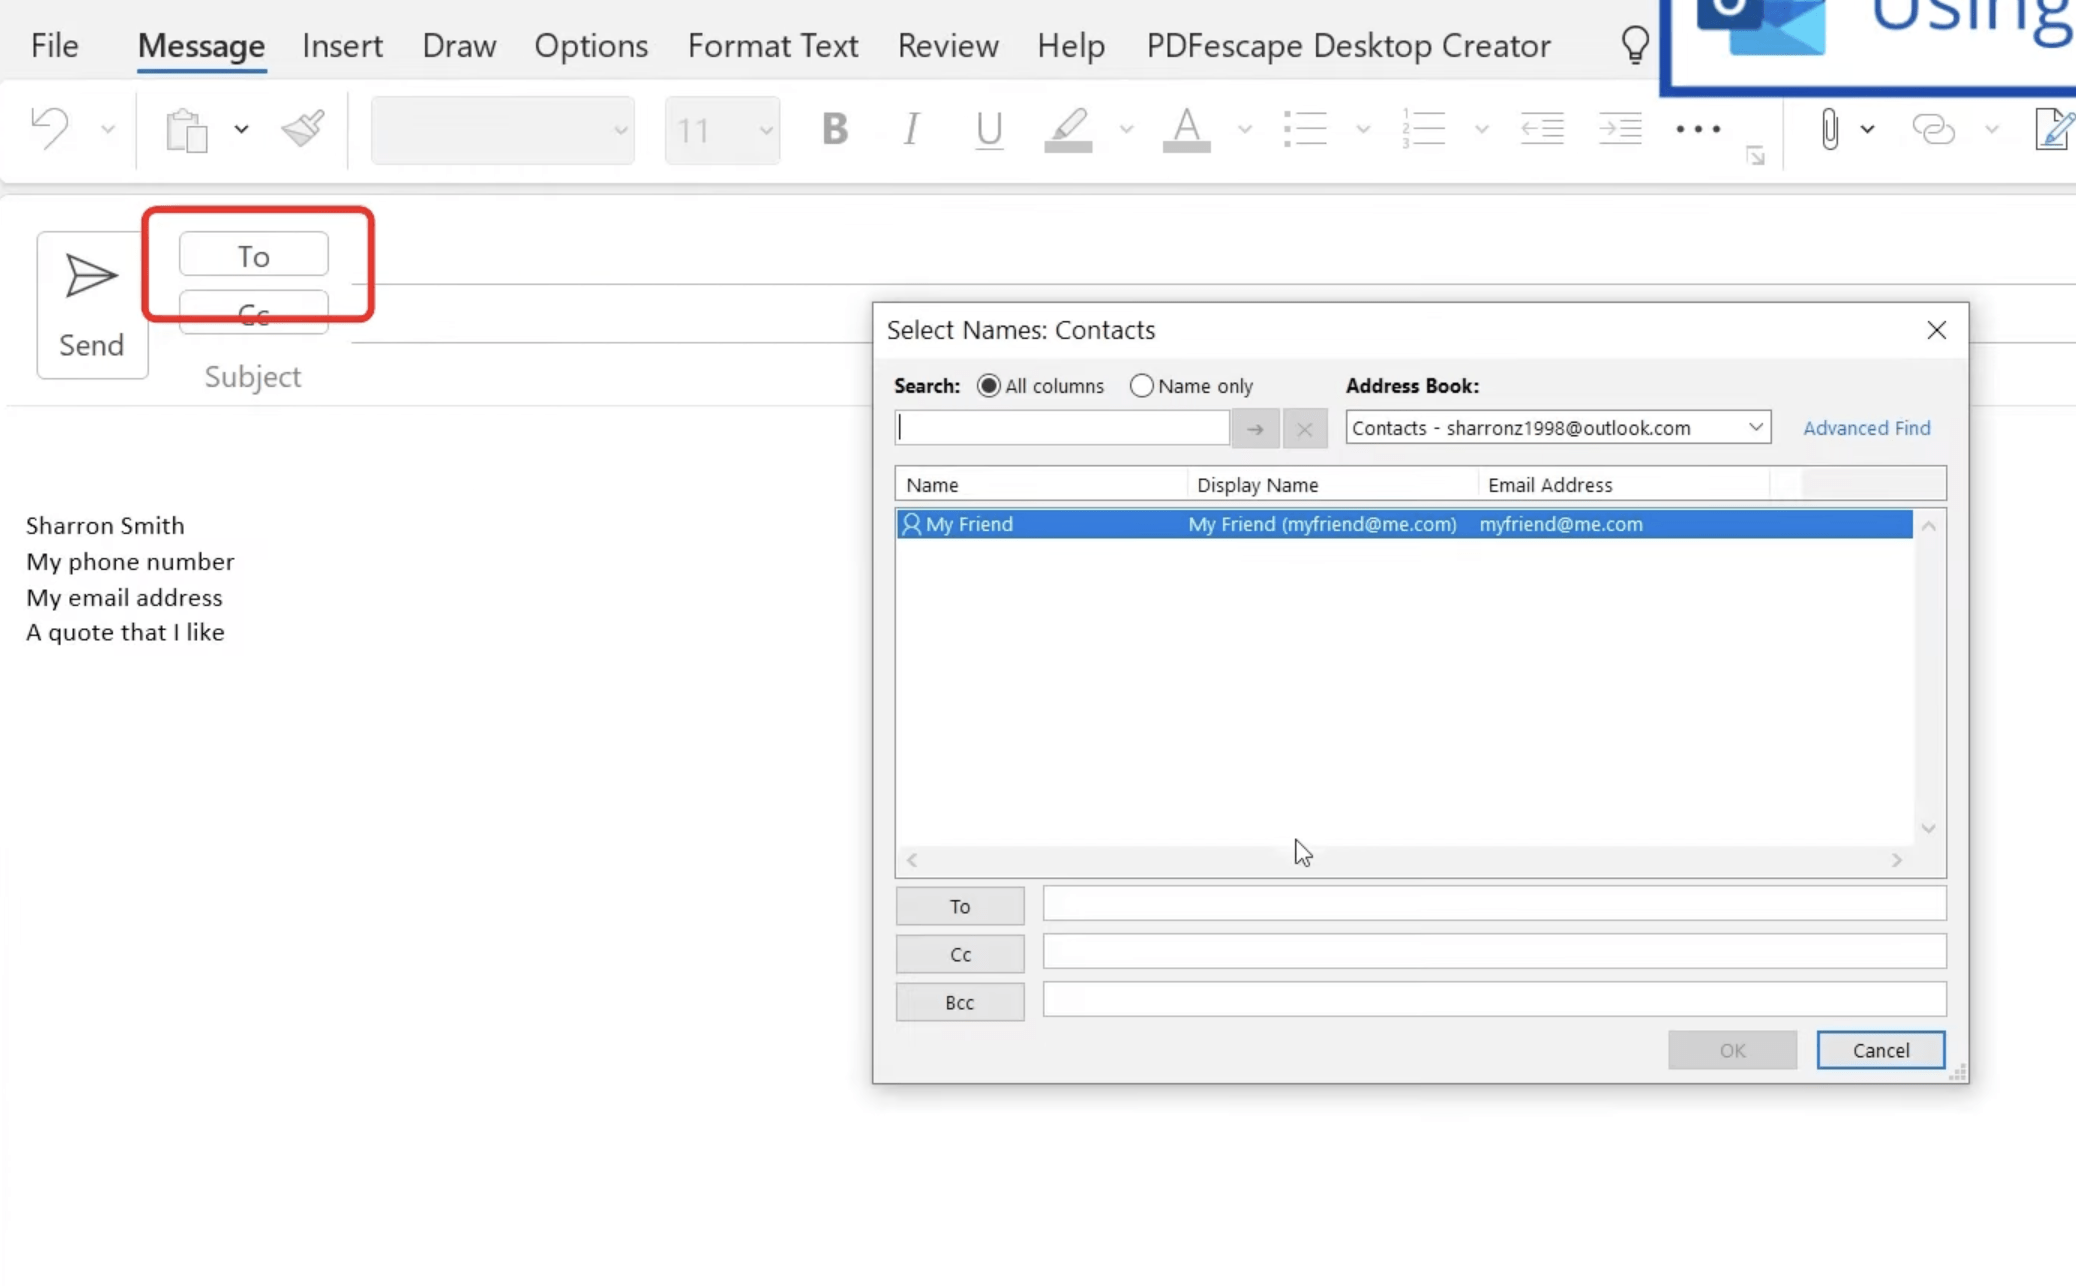Switch to the Format Text tab
Image resolution: width=2076 pixels, height=1286 pixels.
click(x=773, y=45)
